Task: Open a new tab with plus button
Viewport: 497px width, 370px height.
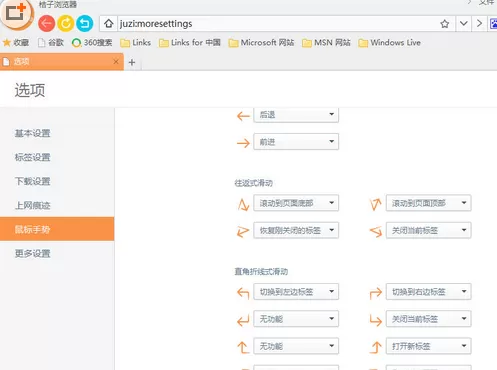Action: click(x=132, y=62)
